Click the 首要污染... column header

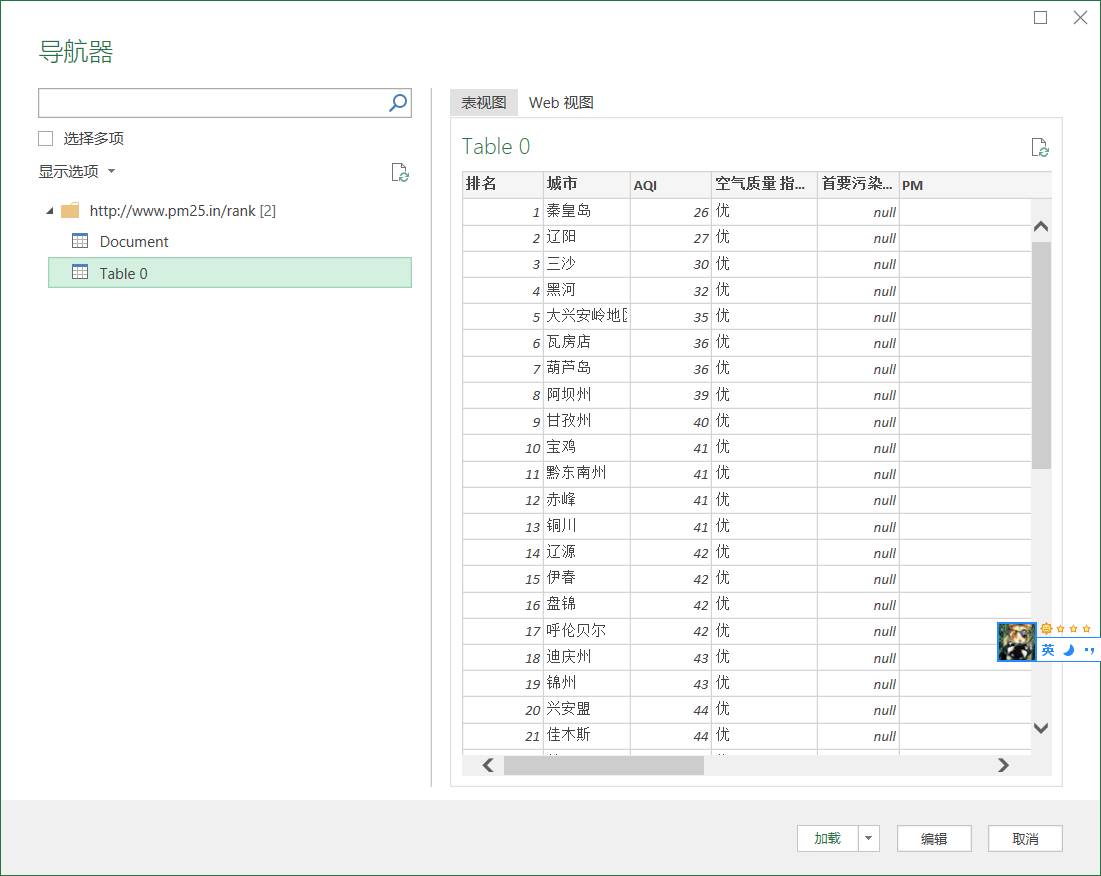(858, 184)
